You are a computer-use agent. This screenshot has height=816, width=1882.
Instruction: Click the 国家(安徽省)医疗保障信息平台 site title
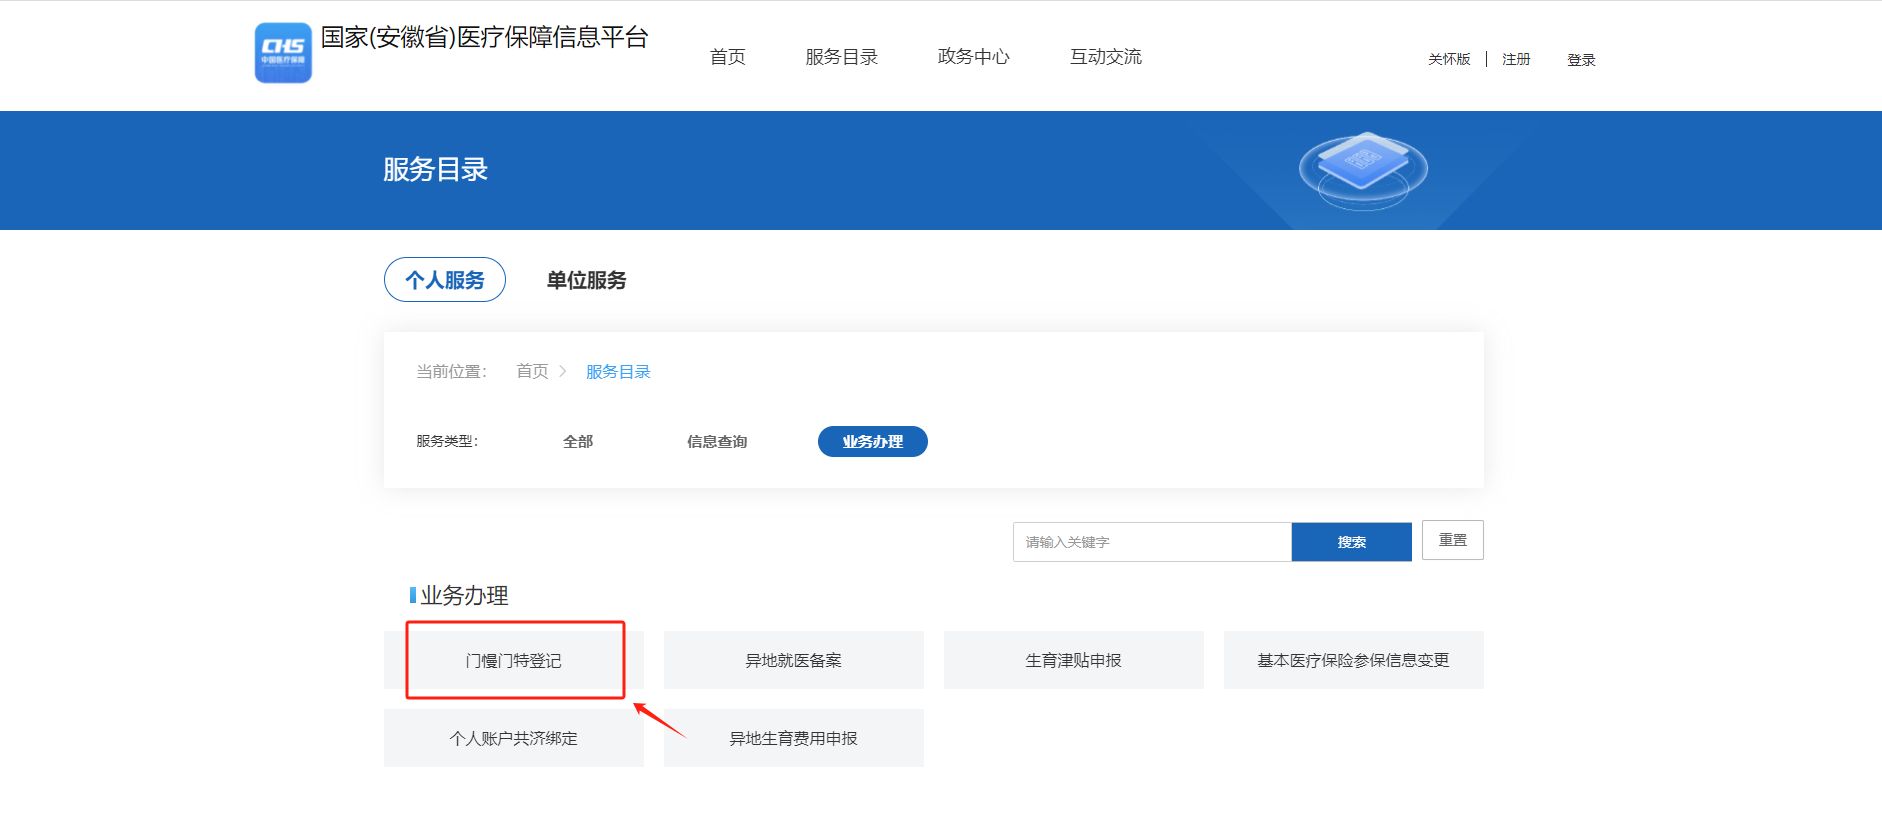tap(485, 37)
